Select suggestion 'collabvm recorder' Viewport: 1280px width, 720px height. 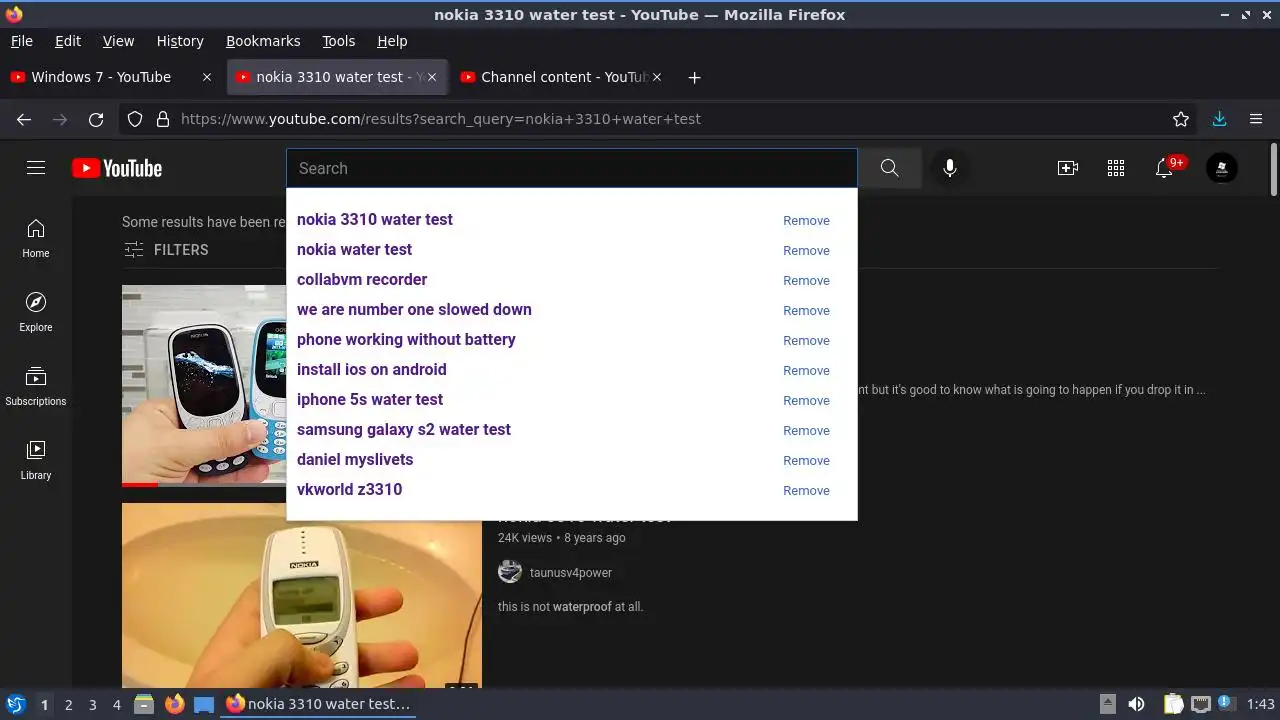[x=362, y=279]
